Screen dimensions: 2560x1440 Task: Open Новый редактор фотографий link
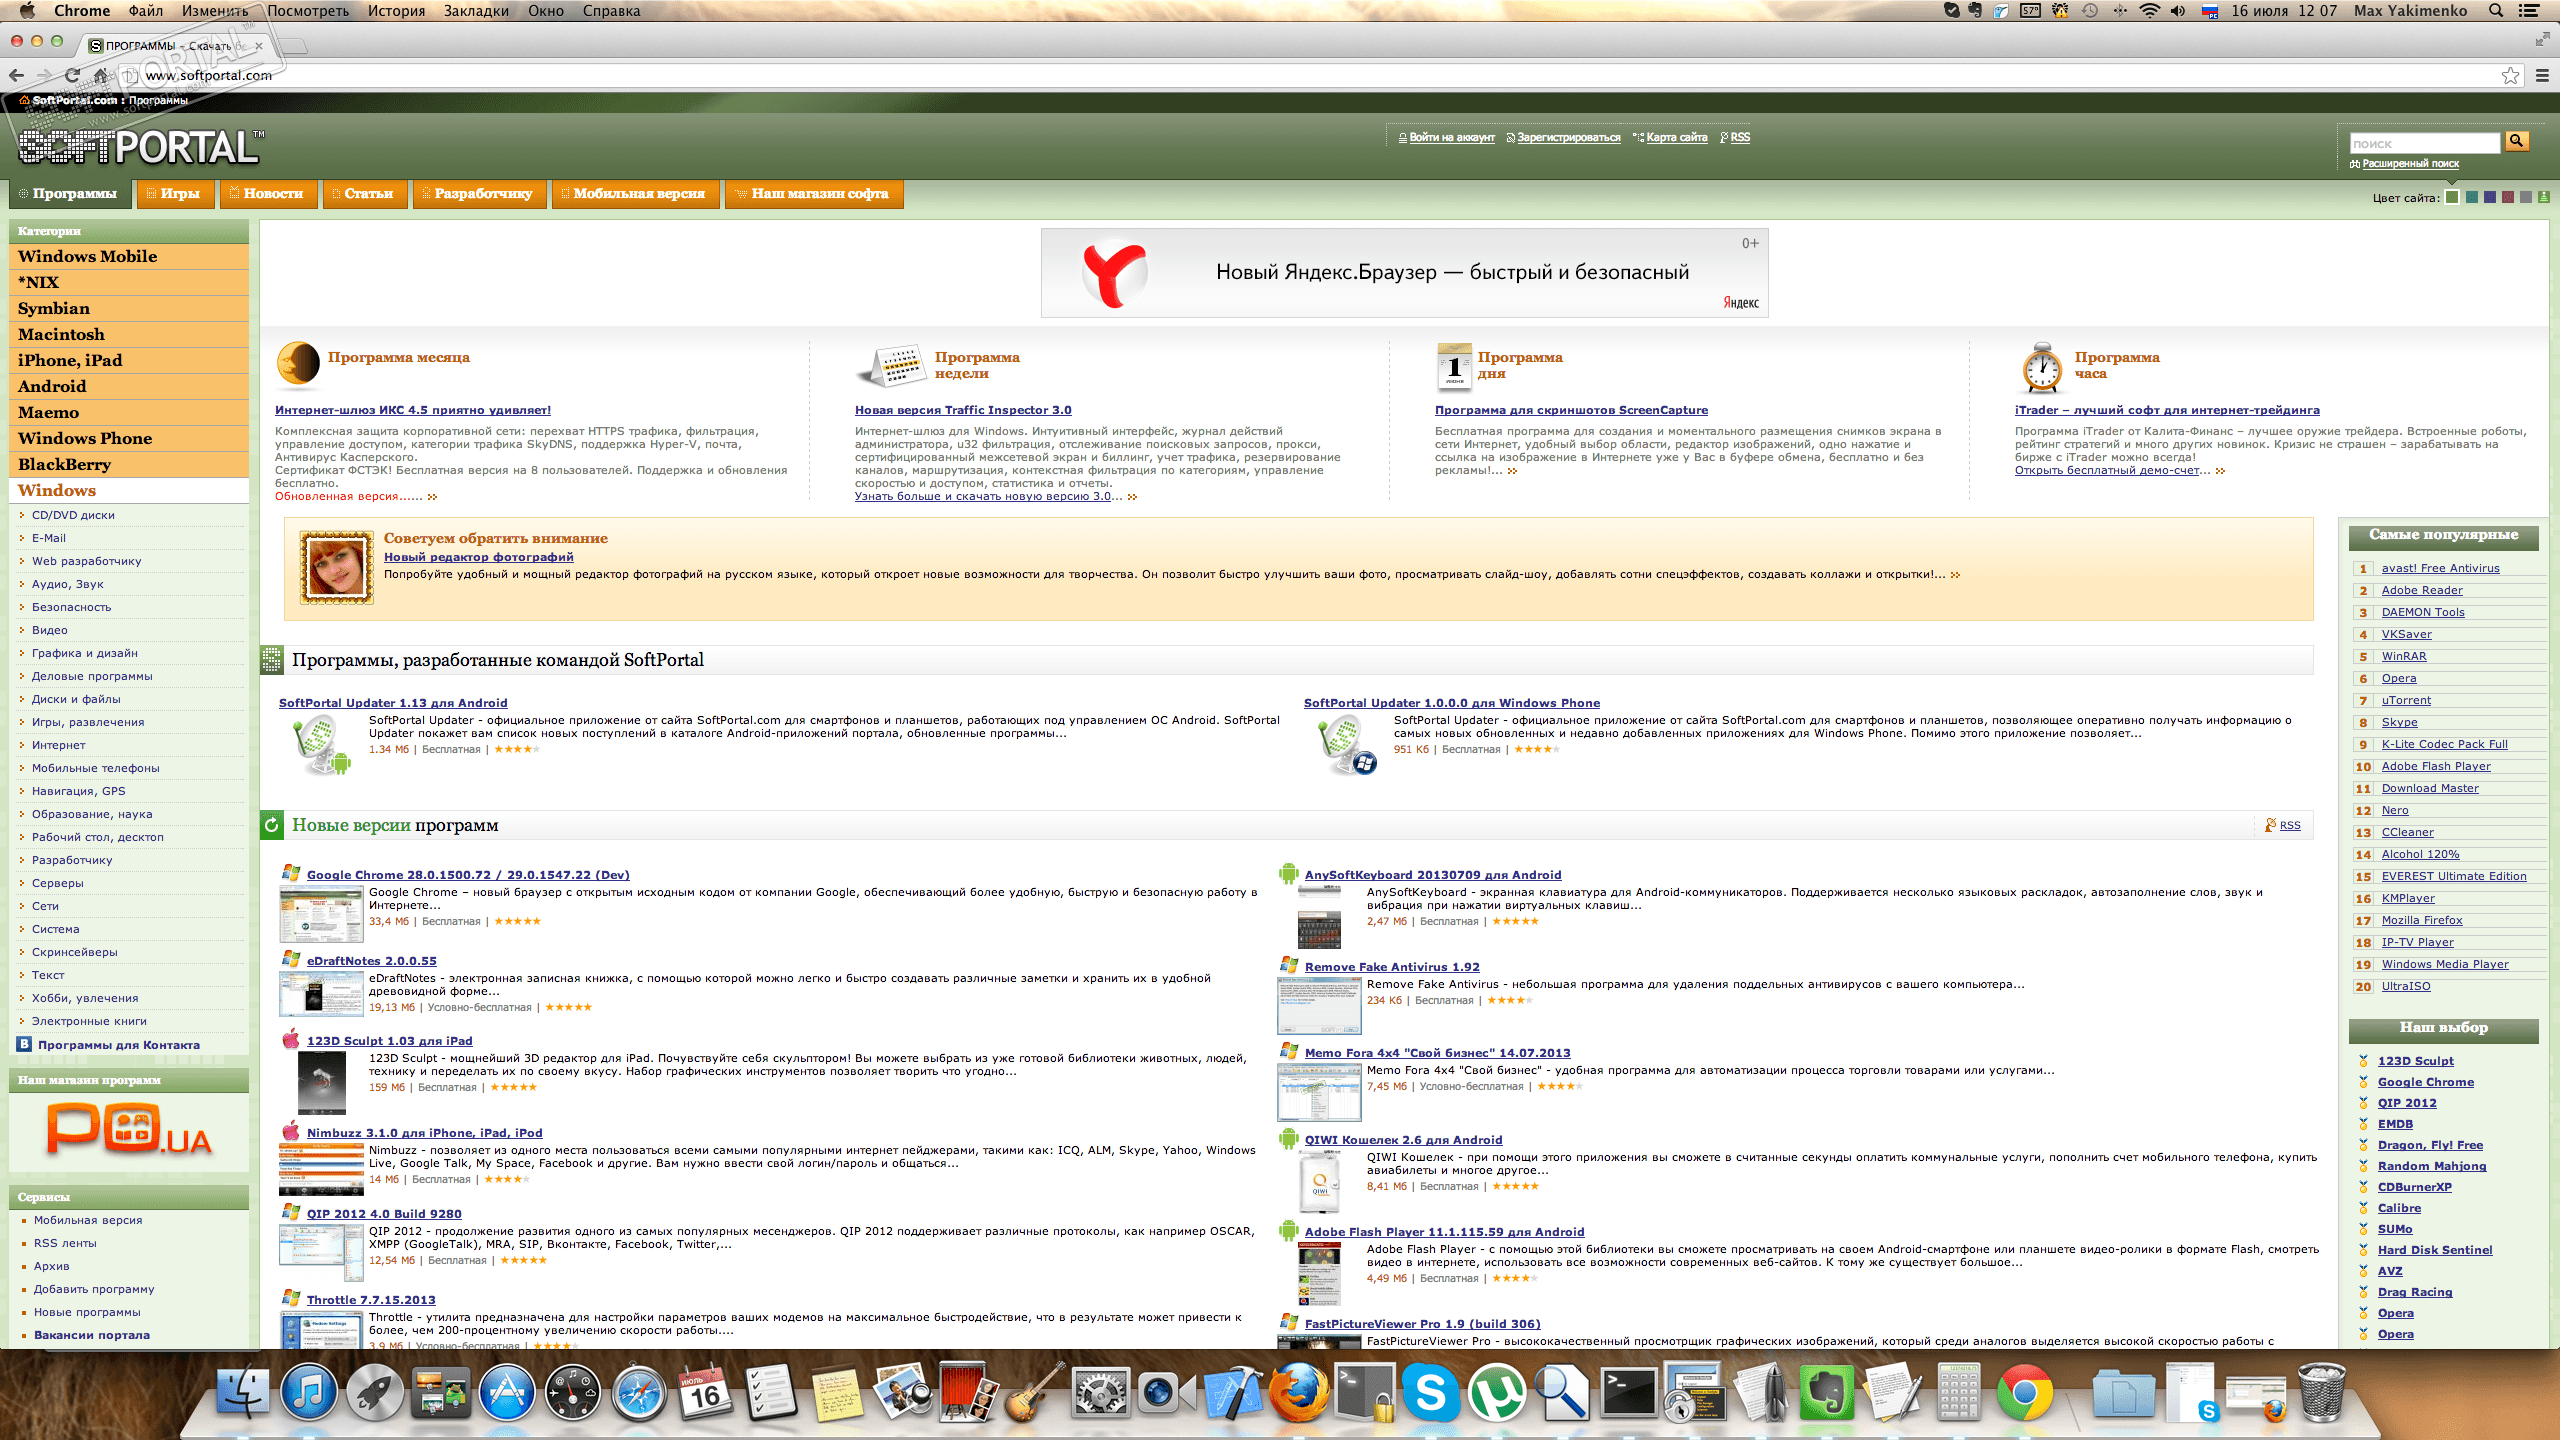point(478,557)
